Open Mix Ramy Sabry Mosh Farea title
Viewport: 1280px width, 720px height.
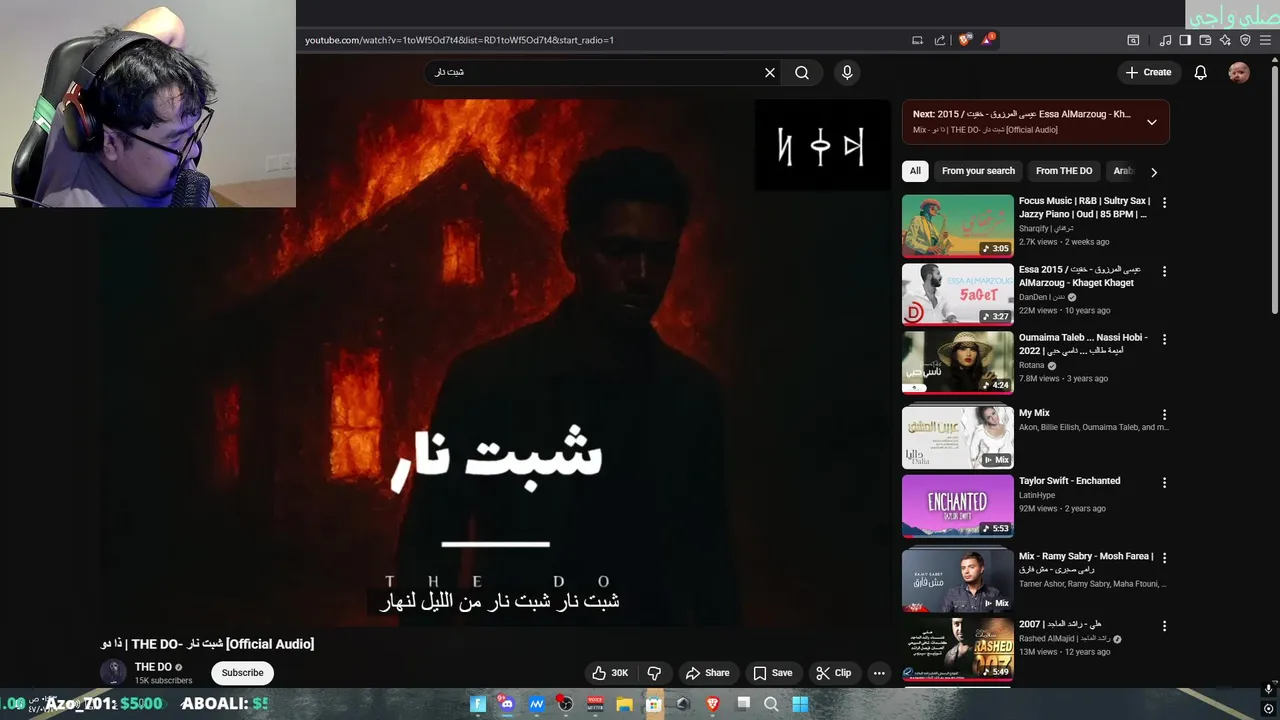pos(1086,563)
